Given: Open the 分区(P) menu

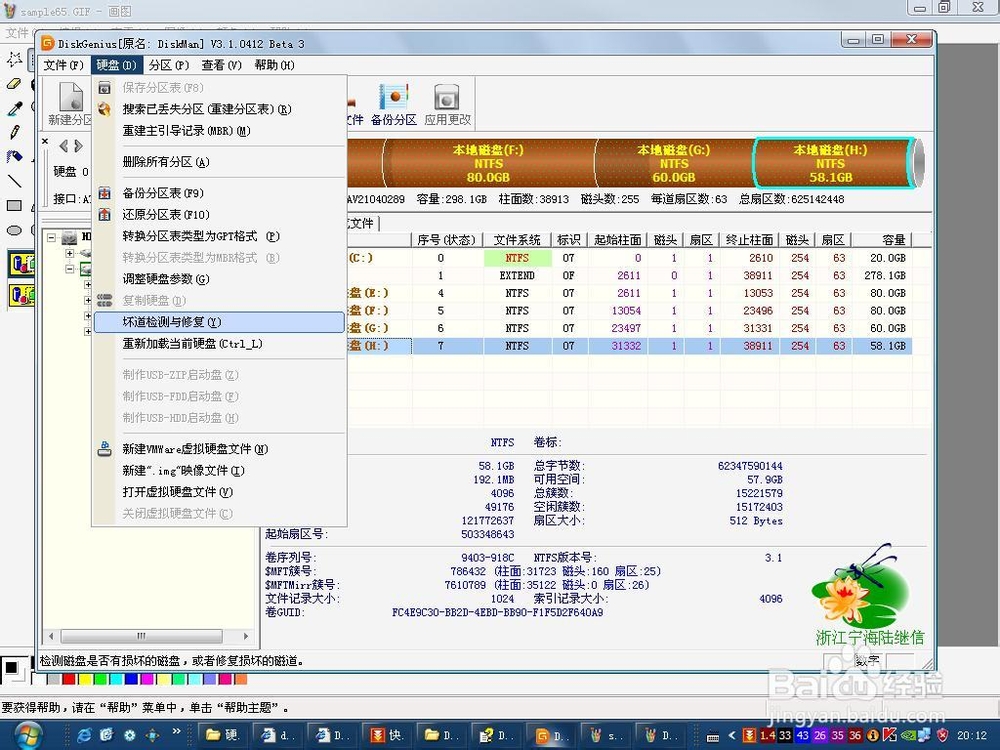Looking at the screenshot, I should click(x=168, y=65).
